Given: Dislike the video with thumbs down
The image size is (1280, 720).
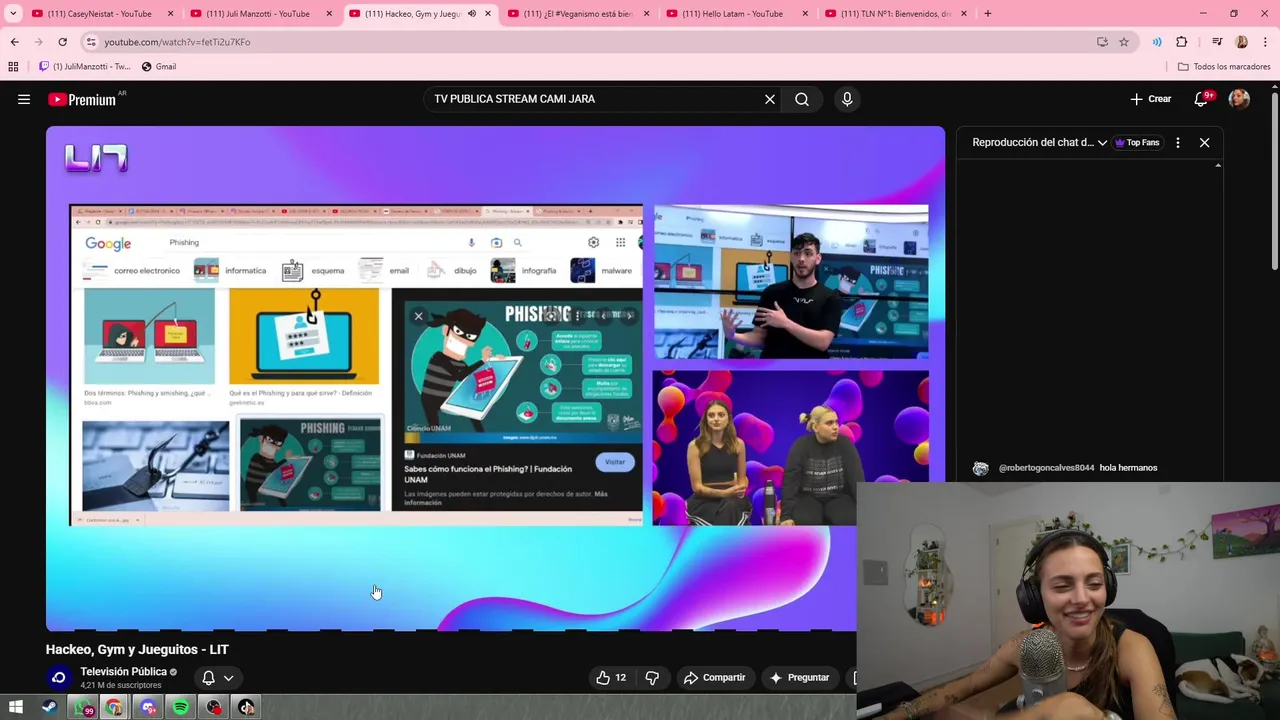Looking at the screenshot, I should (x=652, y=678).
